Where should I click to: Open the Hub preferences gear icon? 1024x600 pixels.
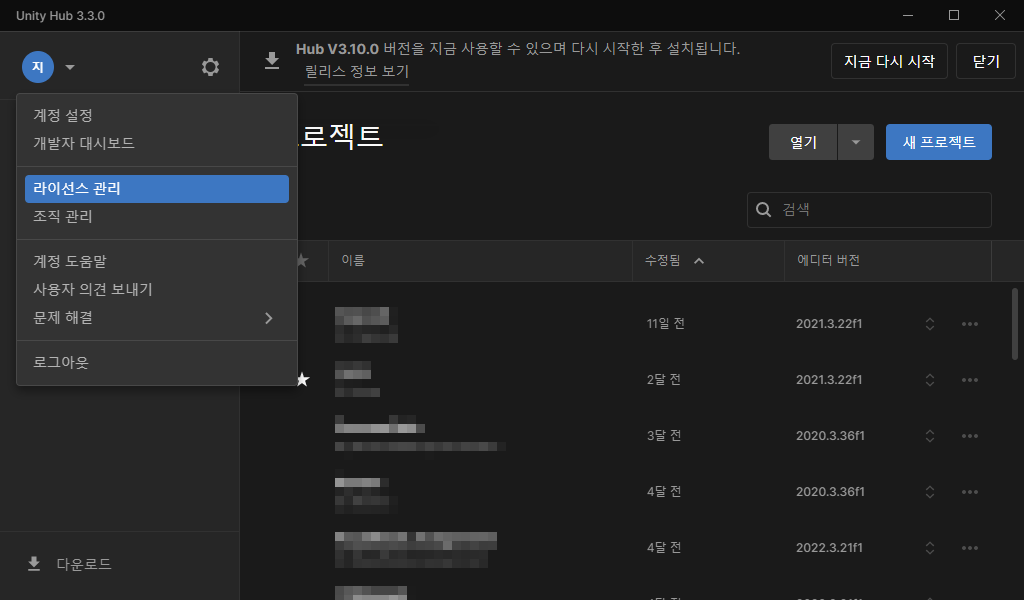pos(210,67)
